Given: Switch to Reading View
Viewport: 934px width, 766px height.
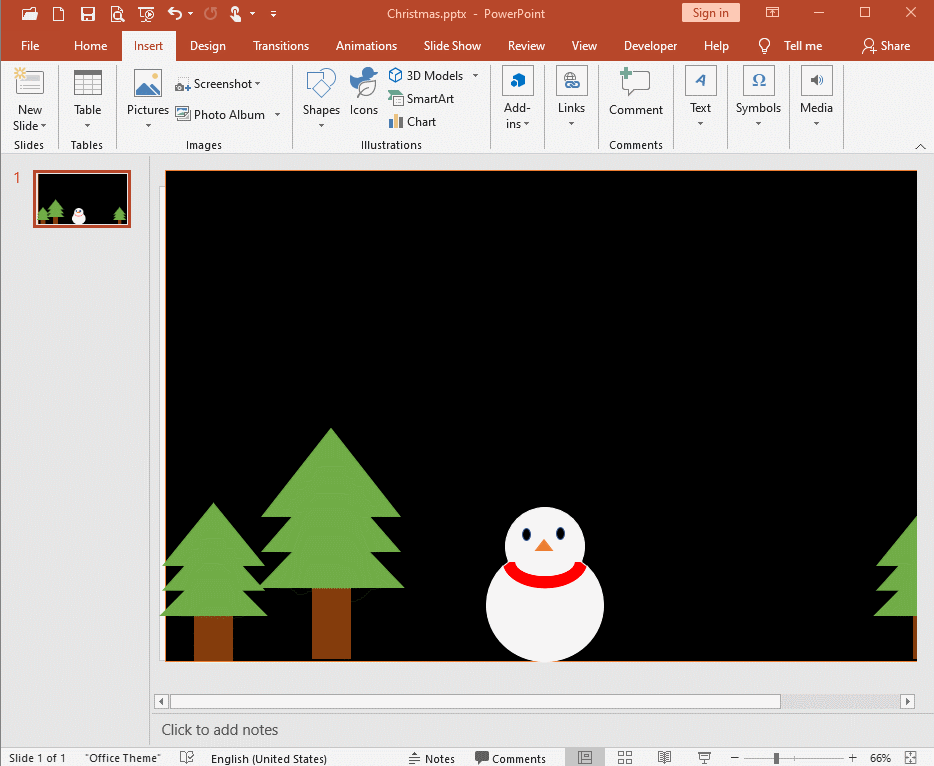Looking at the screenshot, I should click(664, 758).
